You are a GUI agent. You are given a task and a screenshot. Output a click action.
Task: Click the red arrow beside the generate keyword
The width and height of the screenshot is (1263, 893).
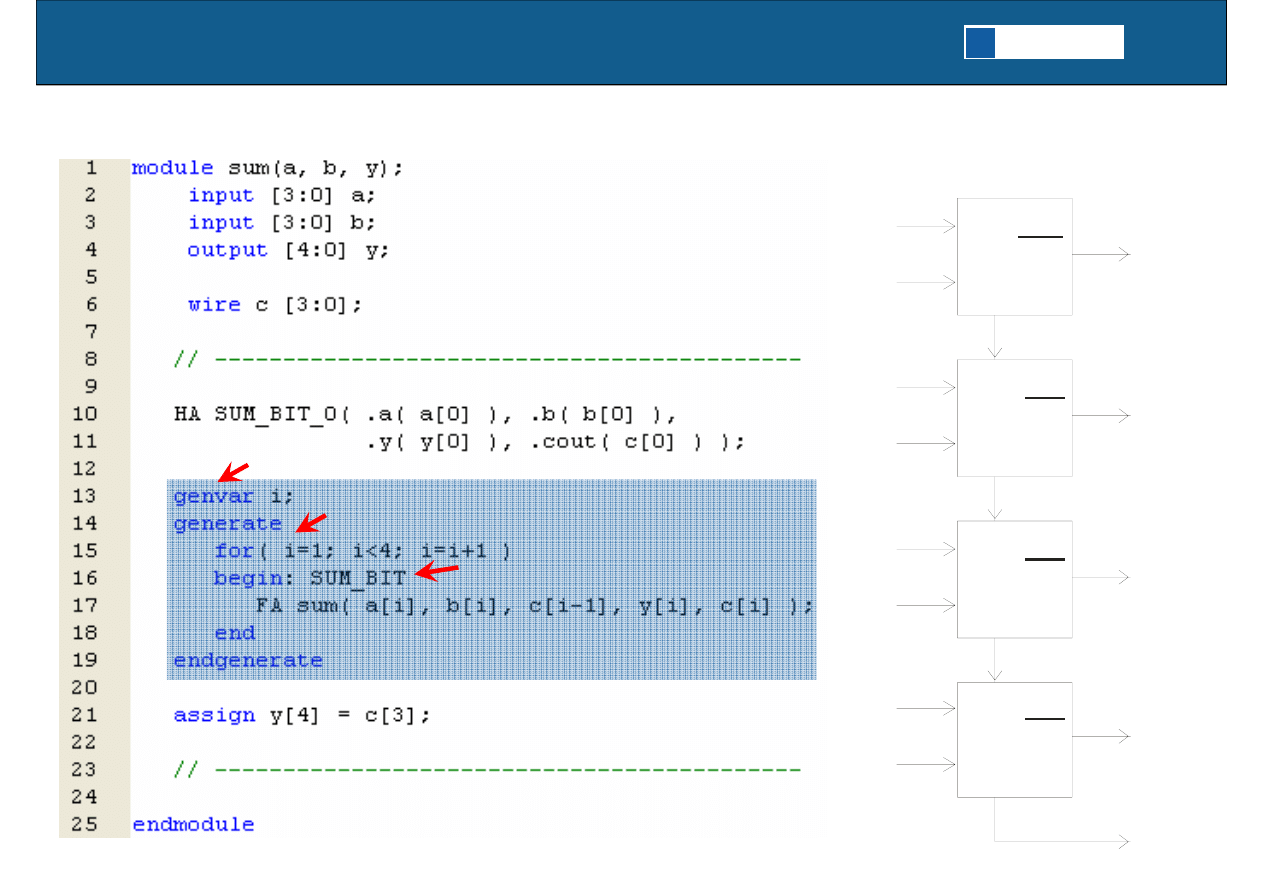(311, 523)
